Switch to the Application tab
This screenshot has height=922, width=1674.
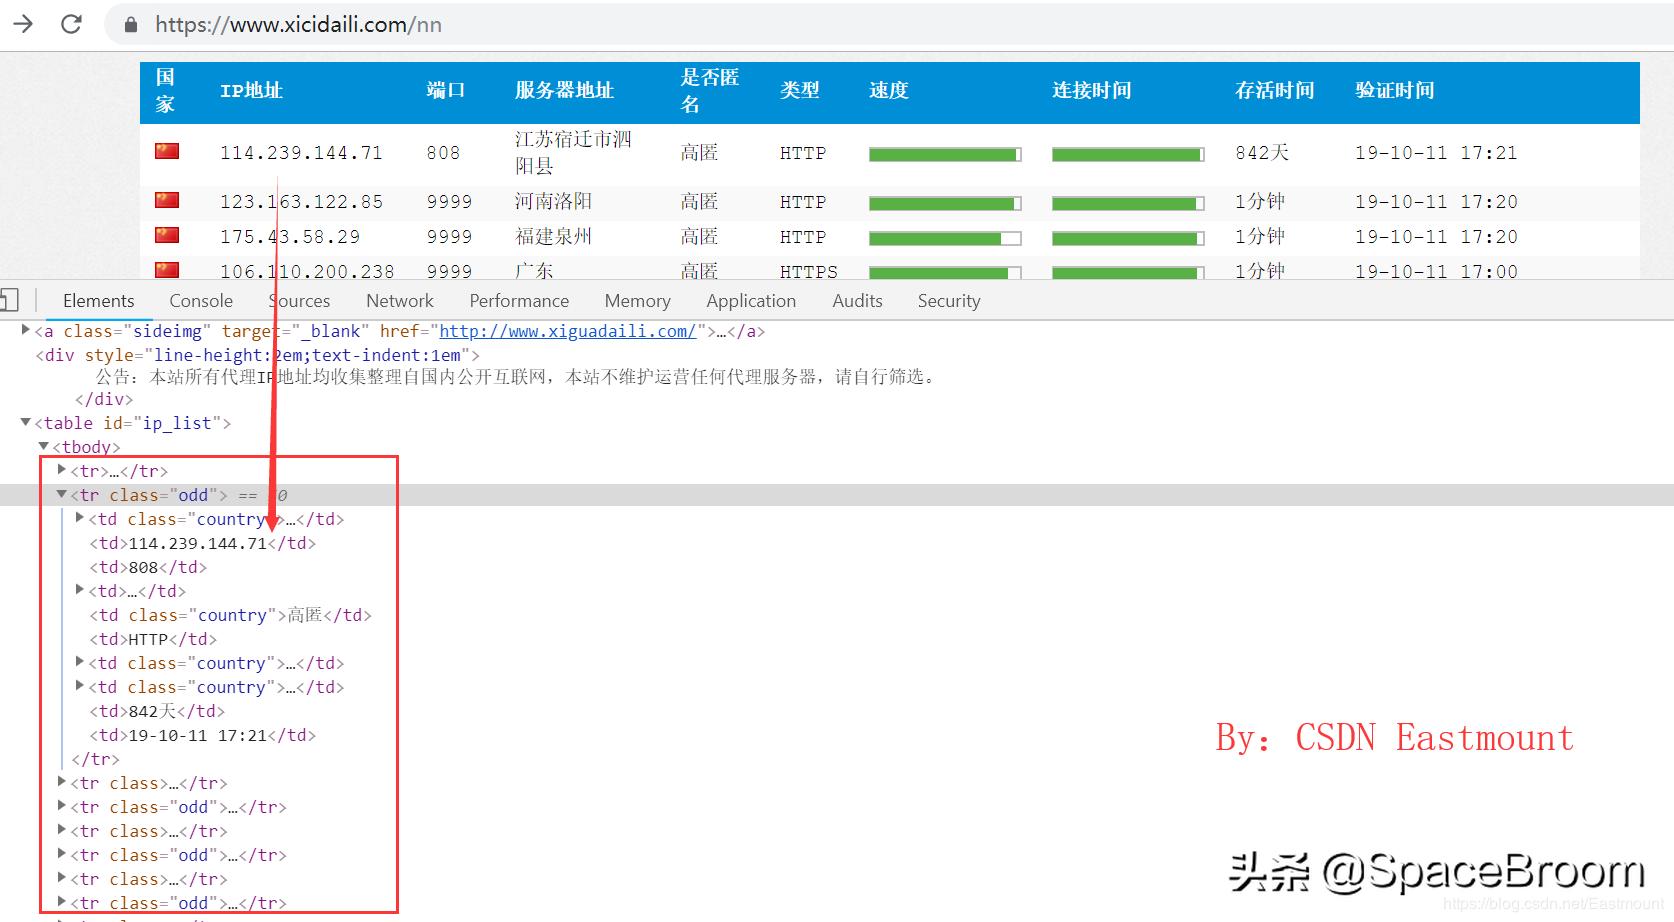pos(751,300)
